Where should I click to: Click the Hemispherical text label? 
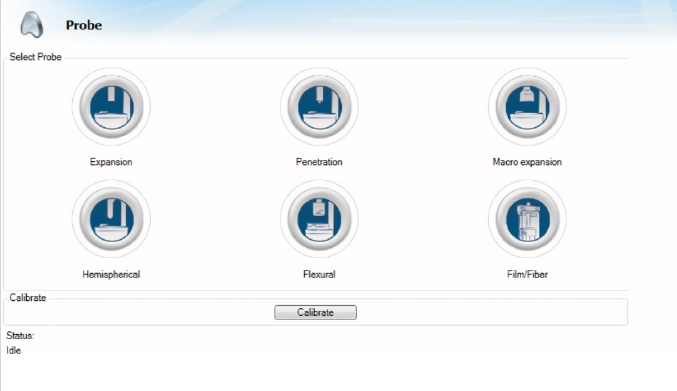click(x=111, y=274)
